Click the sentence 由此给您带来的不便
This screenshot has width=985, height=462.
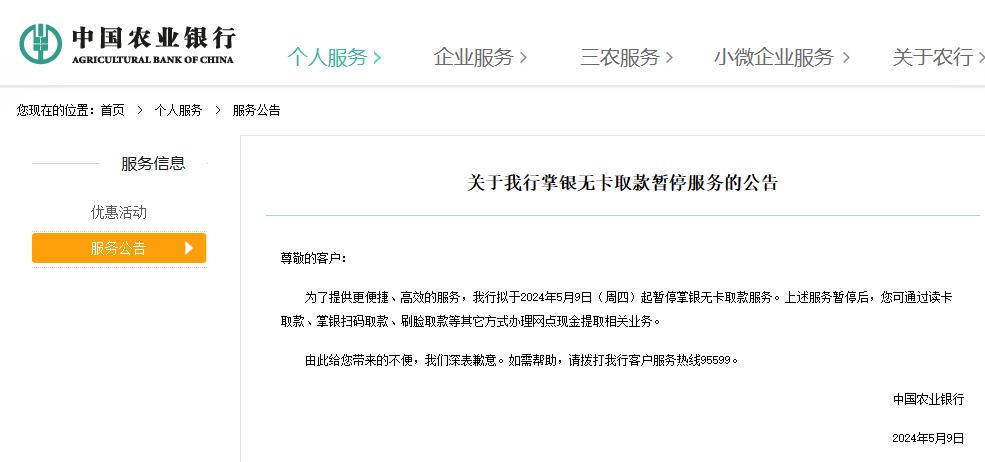361,361
